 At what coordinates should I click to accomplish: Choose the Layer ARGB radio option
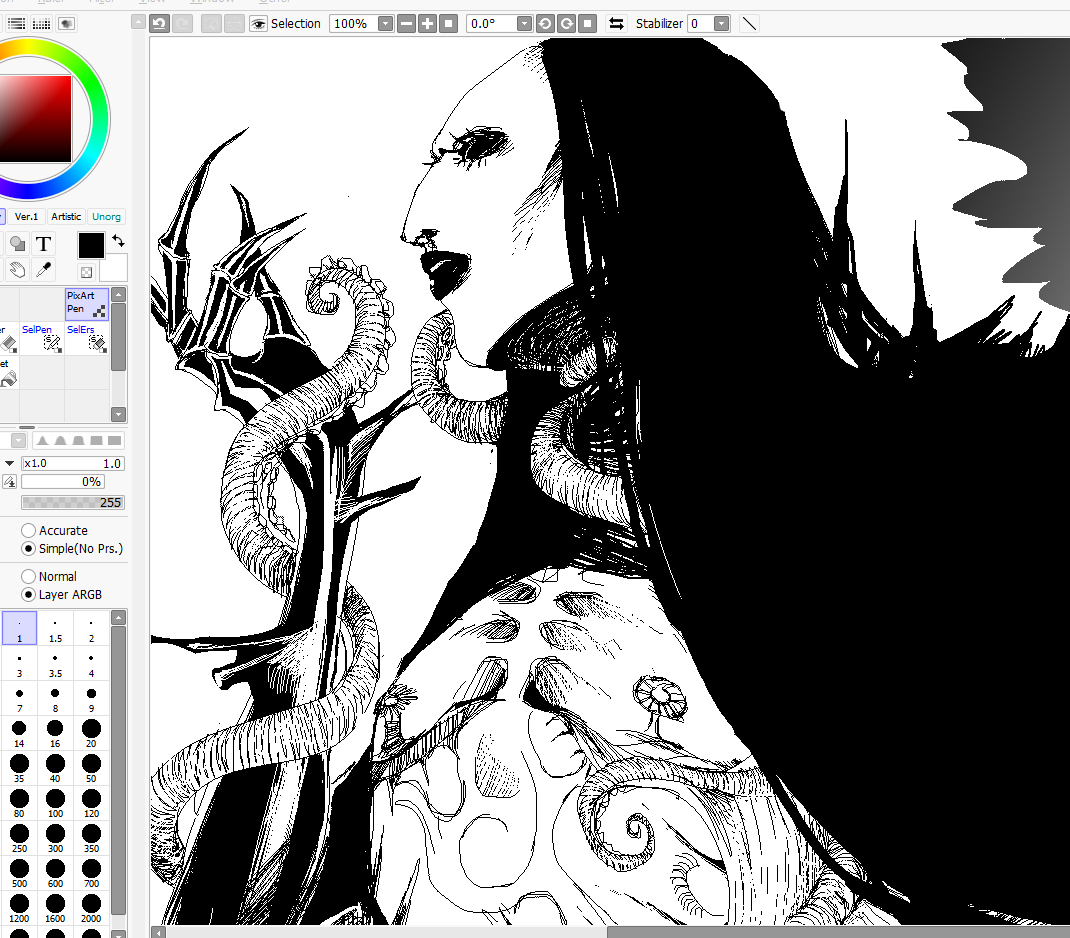[29, 595]
